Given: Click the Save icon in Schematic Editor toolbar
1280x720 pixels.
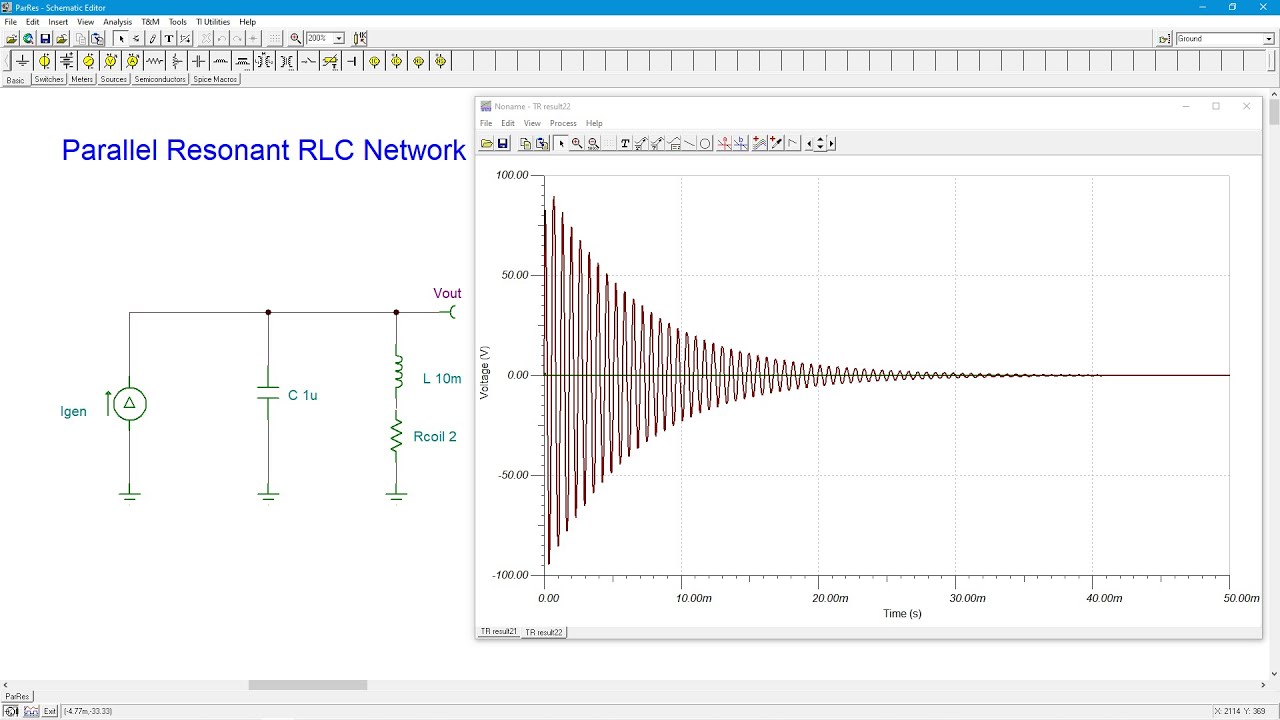Looking at the screenshot, I should point(45,38).
